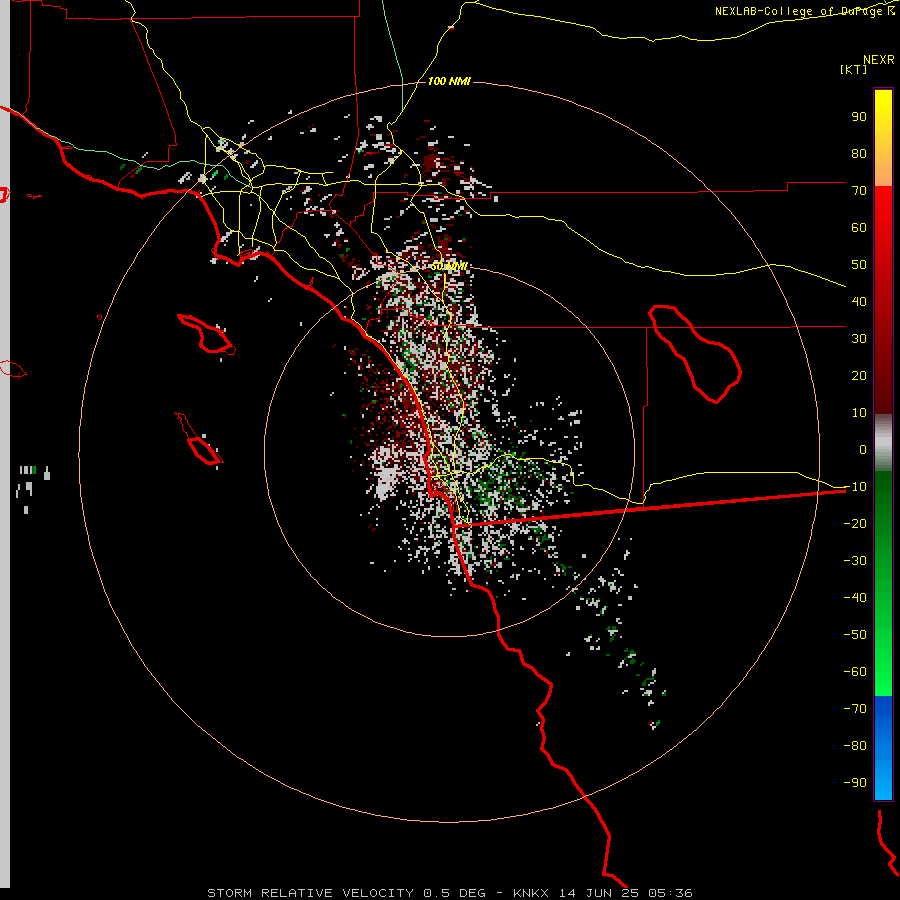Select the "0" value on velocity scale
This screenshot has height=900, width=900.
coord(863,449)
